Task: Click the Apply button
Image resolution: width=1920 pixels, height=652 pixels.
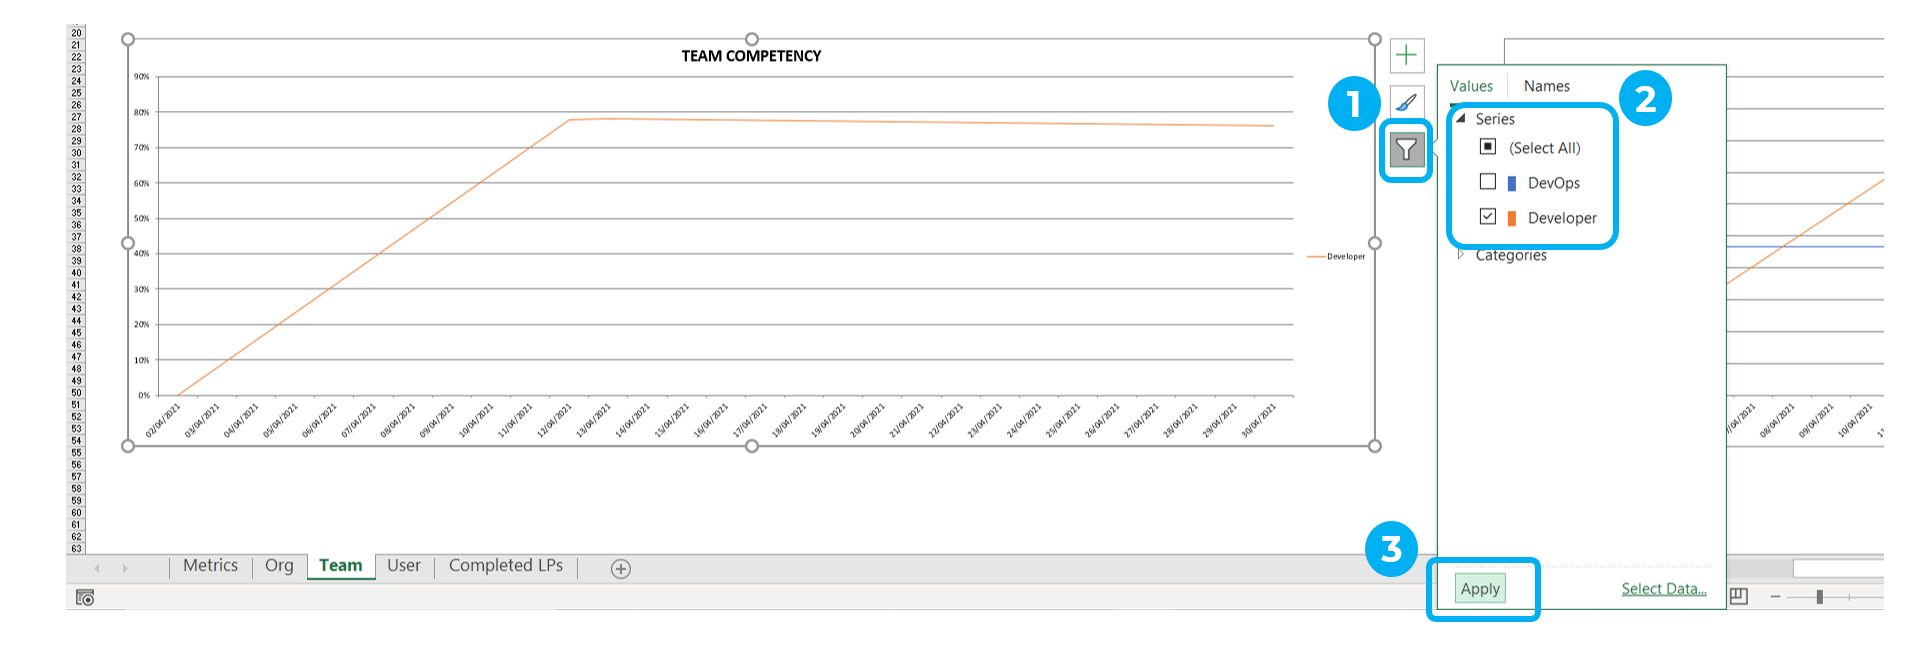Action: (1480, 589)
